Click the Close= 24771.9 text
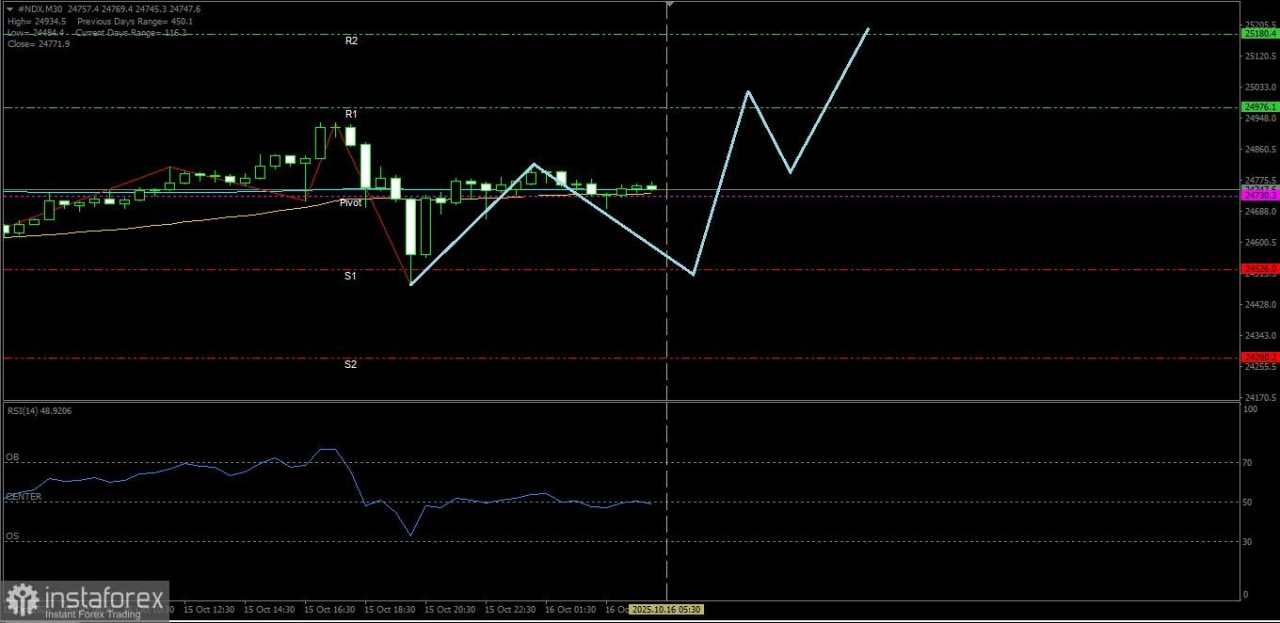This screenshot has width=1280, height=623. click(x=37, y=43)
